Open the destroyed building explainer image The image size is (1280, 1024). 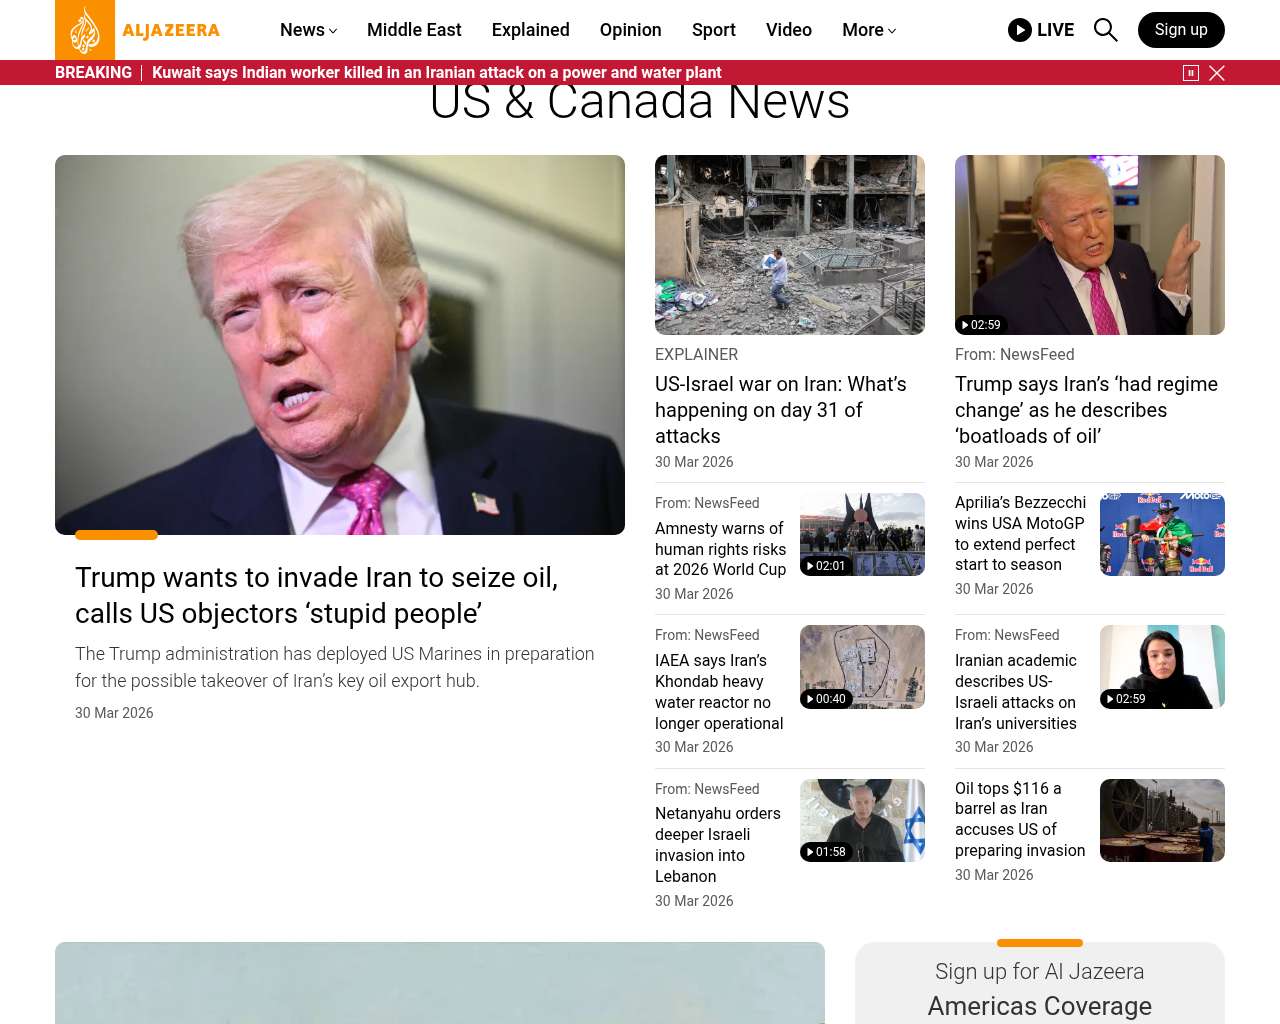pos(790,245)
